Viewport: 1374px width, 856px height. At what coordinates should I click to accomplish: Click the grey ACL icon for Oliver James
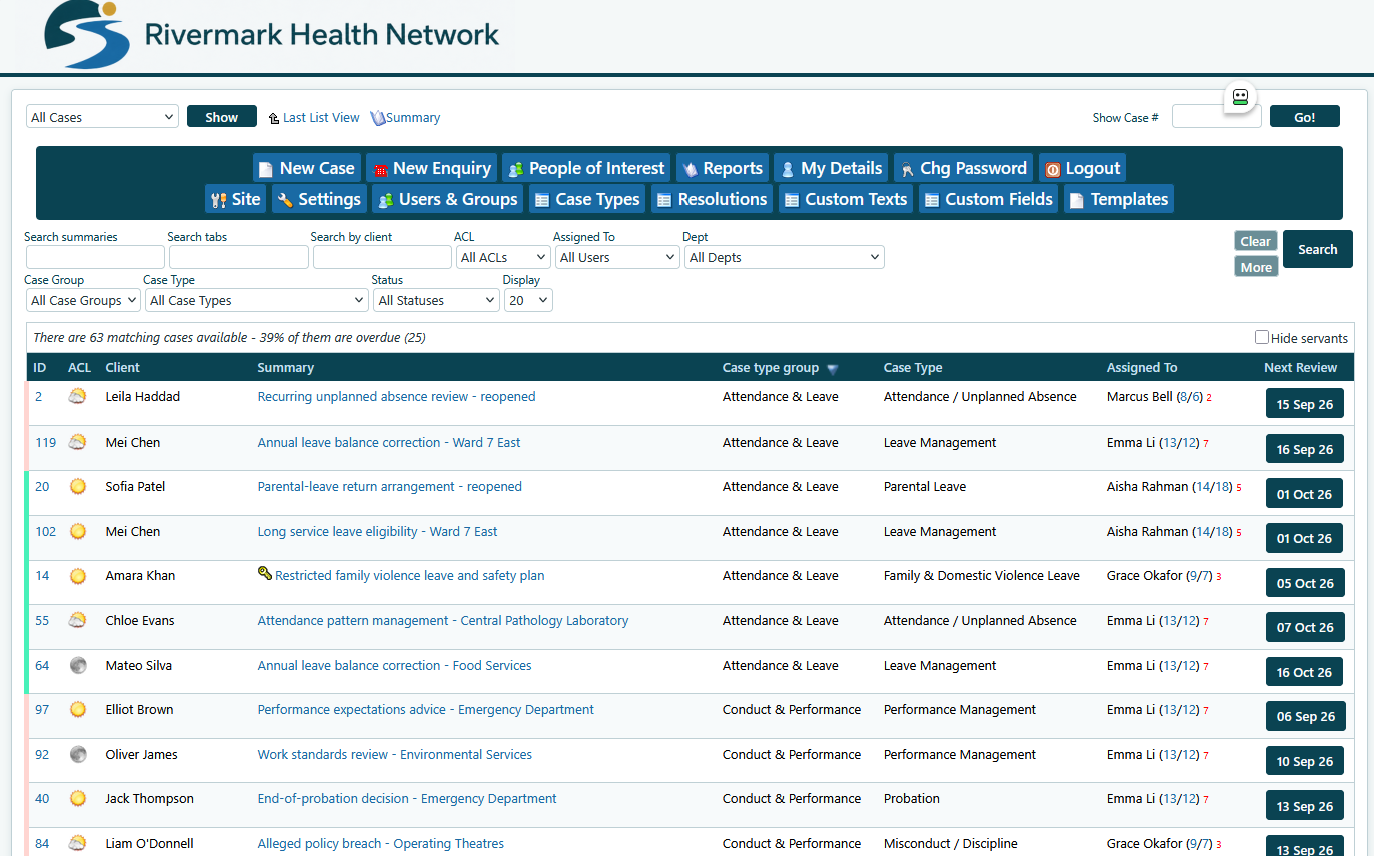pos(77,755)
